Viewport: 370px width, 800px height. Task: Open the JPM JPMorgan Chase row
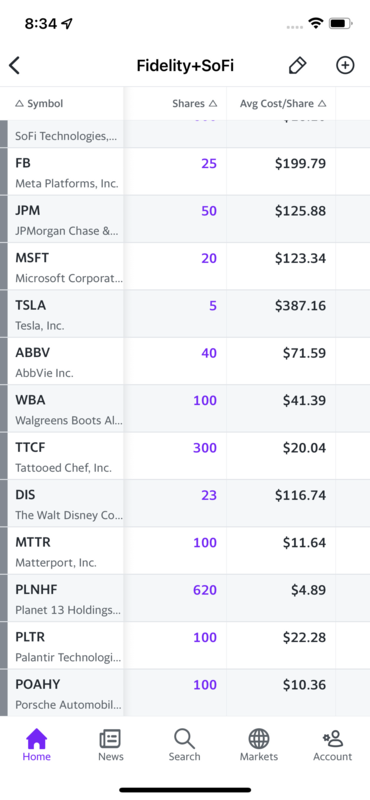click(185, 219)
